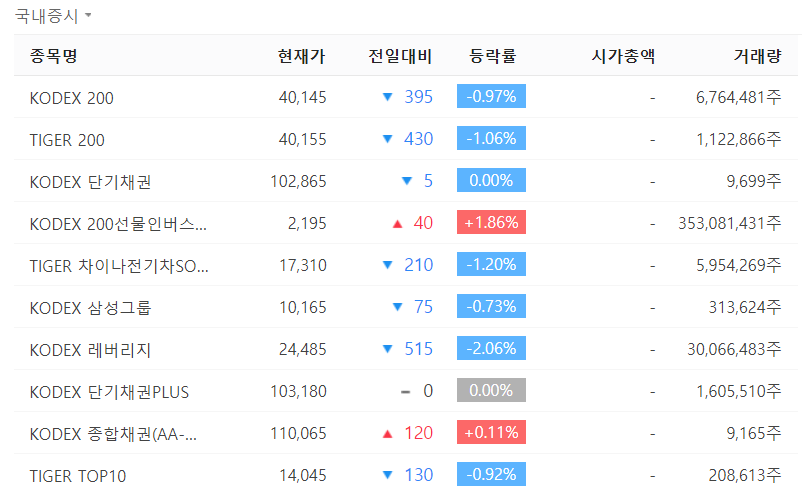Click price 10,165
Viewport: 809px width, 494px height.
pos(303,307)
